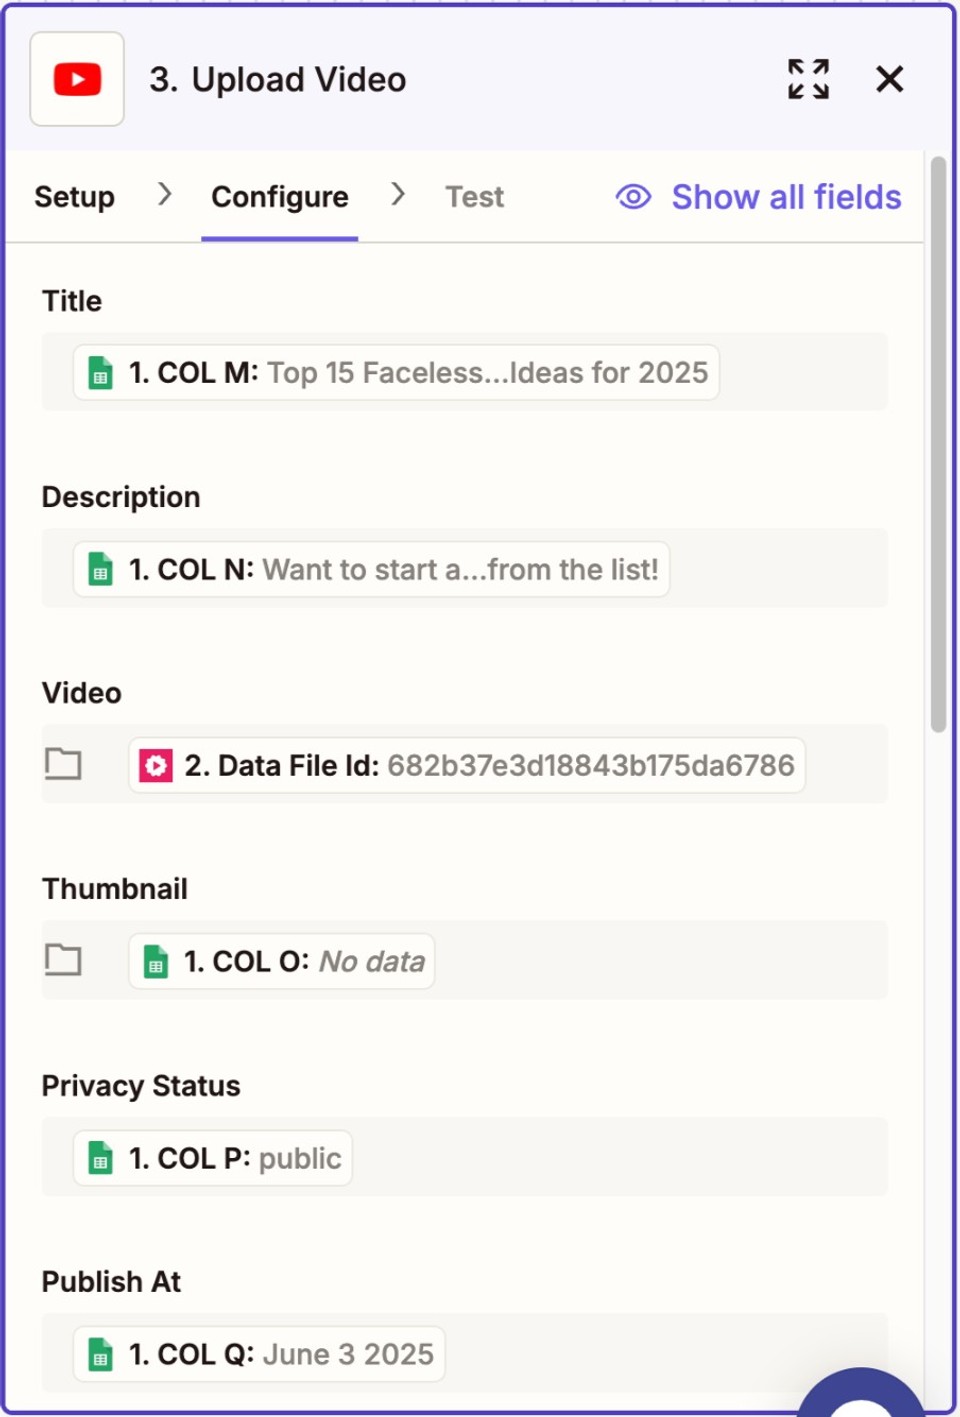Viewport: 960px width, 1417px height.
Task: Click inside the Title input field
Action: click(464, 372)
